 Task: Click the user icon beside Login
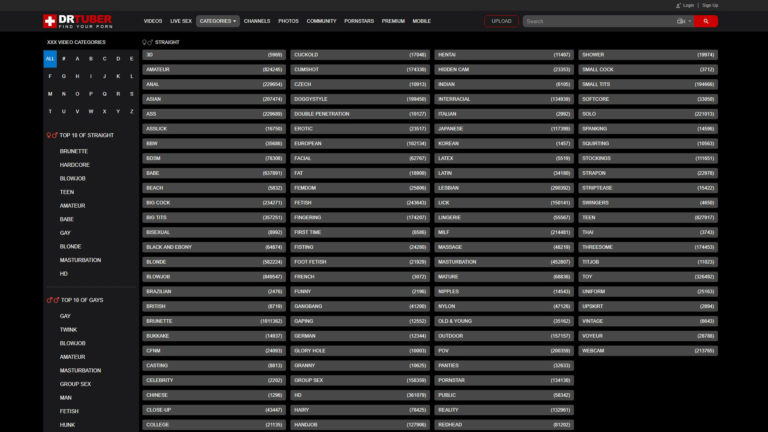click(x=679, y=5)
